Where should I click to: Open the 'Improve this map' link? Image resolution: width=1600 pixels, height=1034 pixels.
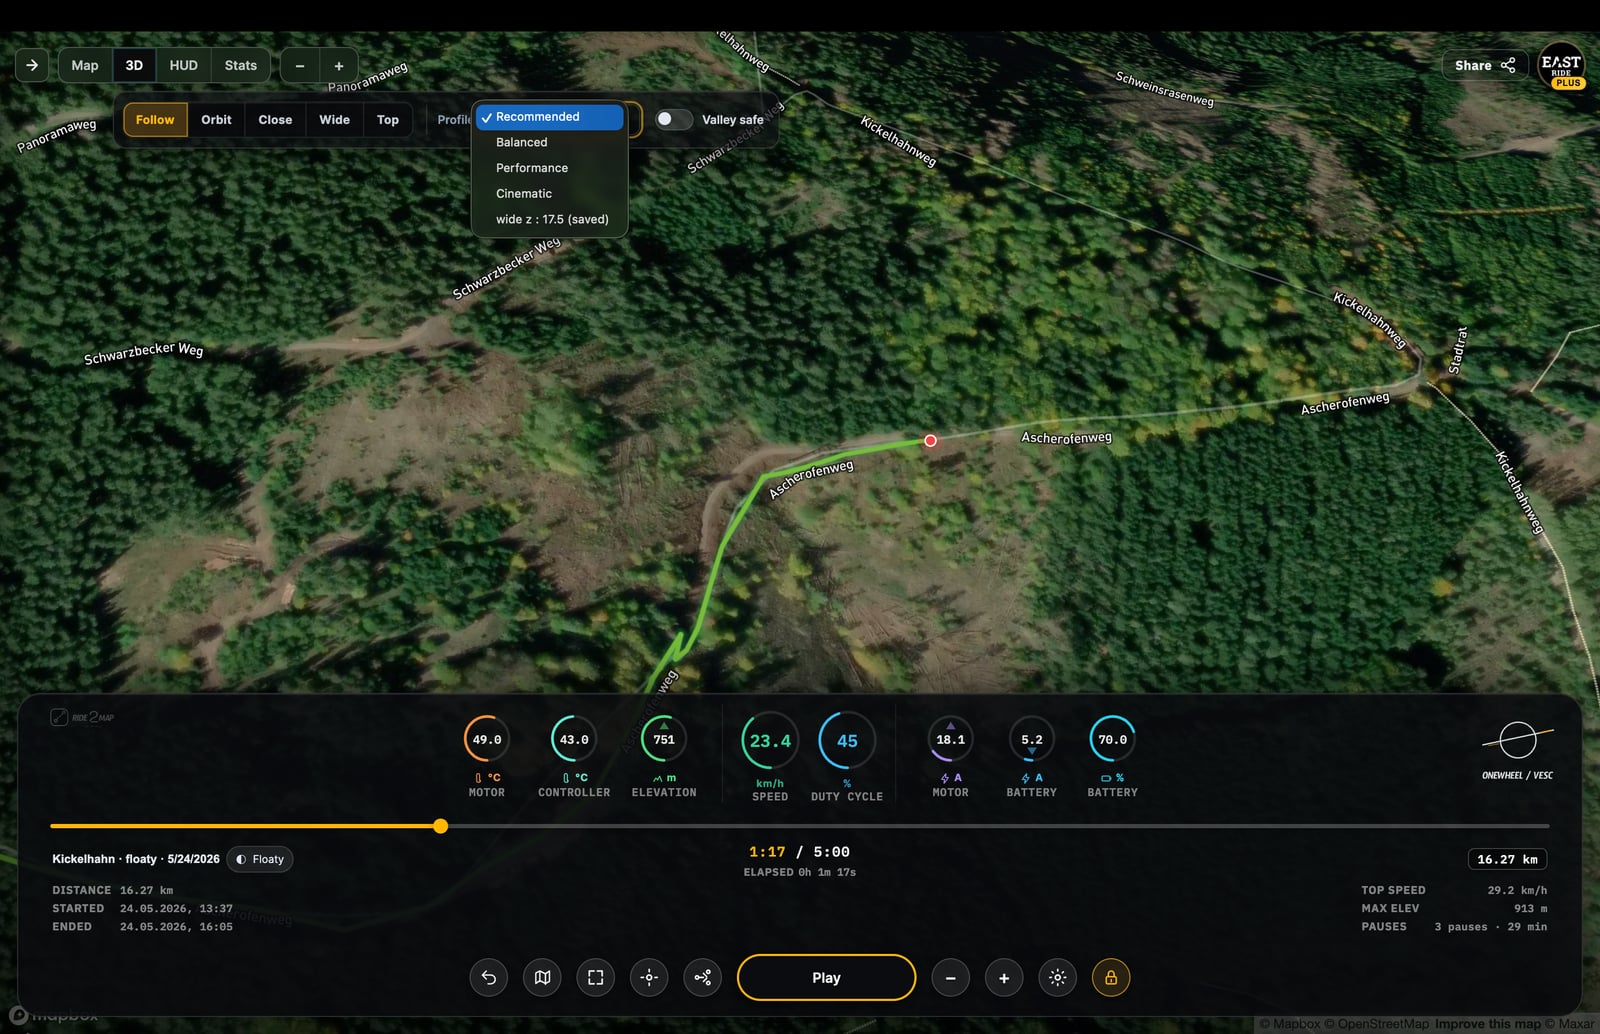[1488, 1024]
